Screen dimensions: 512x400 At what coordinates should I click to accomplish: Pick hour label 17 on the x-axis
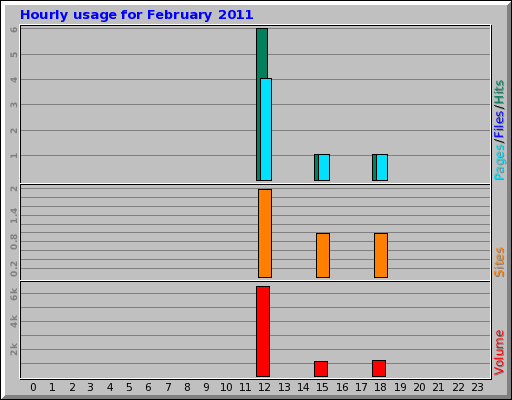(361, 387)
